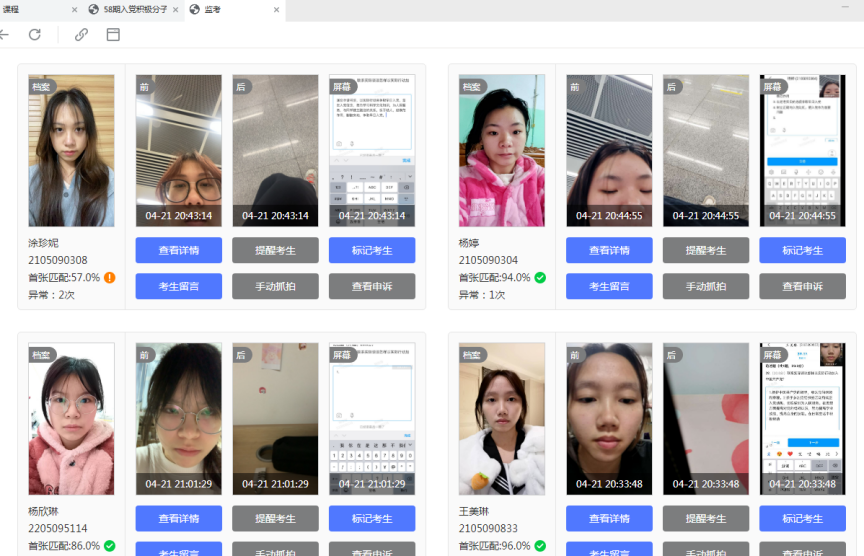
Task: Click orange warning icon beside 57.0% match
Action: [110, 277]
